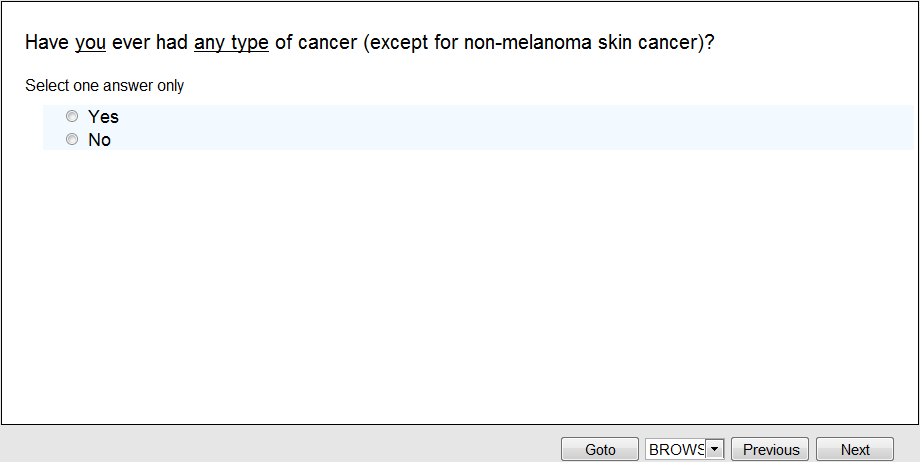Click blank white area below the answers
This screenshot has height=462, width=920.
tap(460, 290)
